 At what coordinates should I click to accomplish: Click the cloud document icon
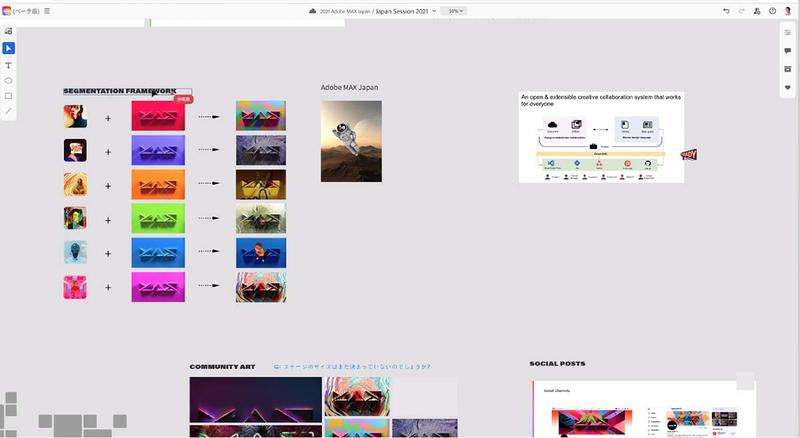(x=313, y=11)
